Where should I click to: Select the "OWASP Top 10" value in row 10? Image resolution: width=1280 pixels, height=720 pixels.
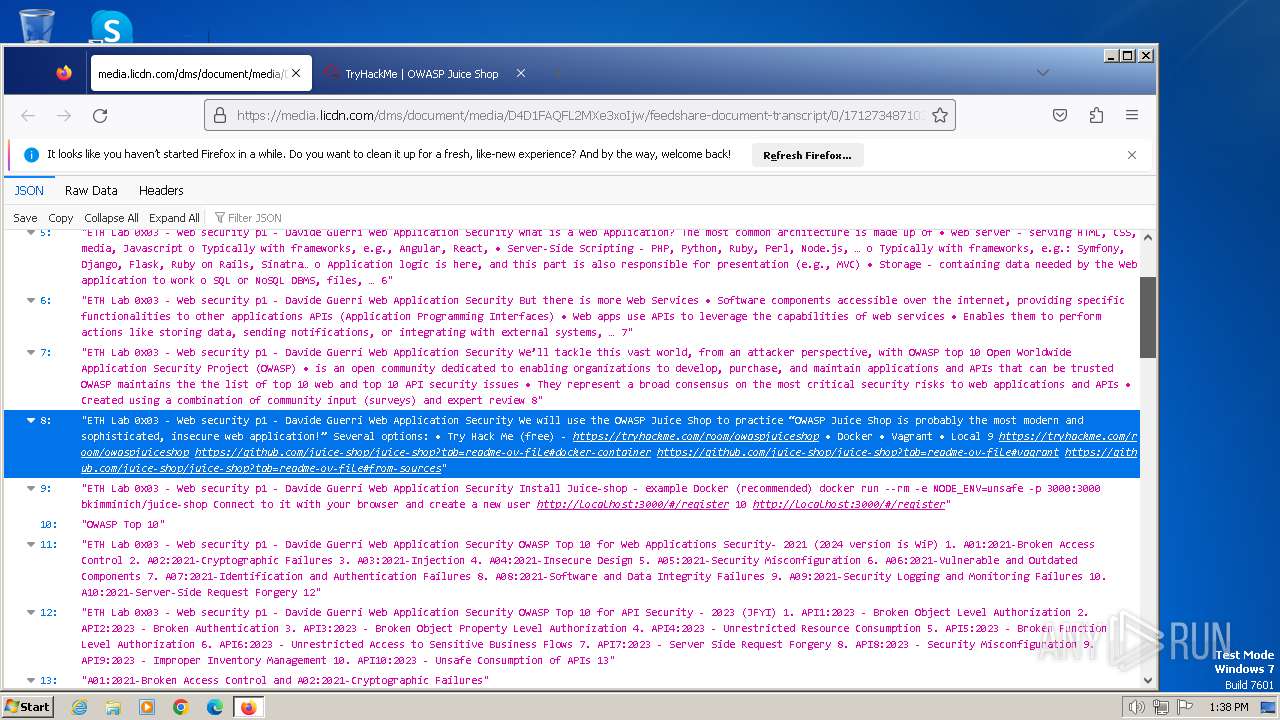tap(123, 524)
